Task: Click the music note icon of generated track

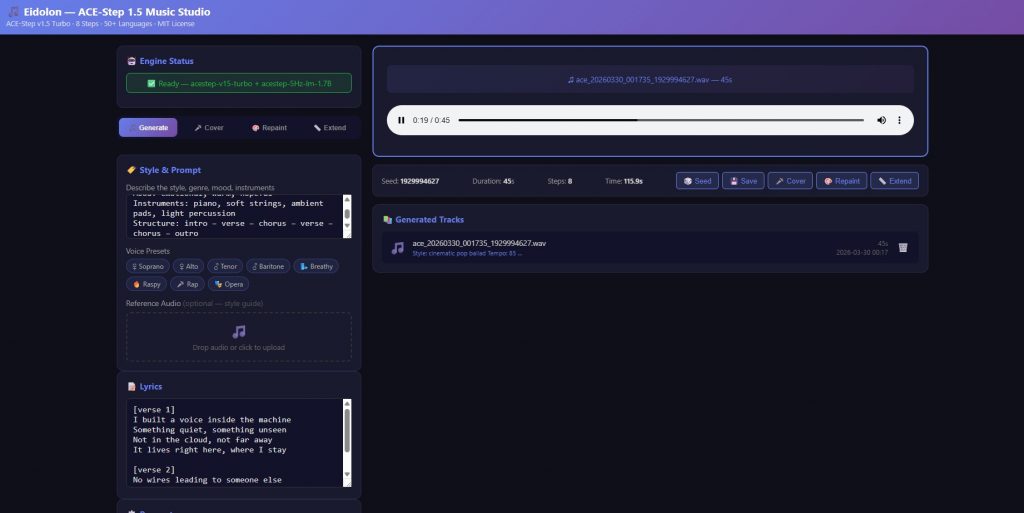Action: pyautogui.click(x=397, y=248)
